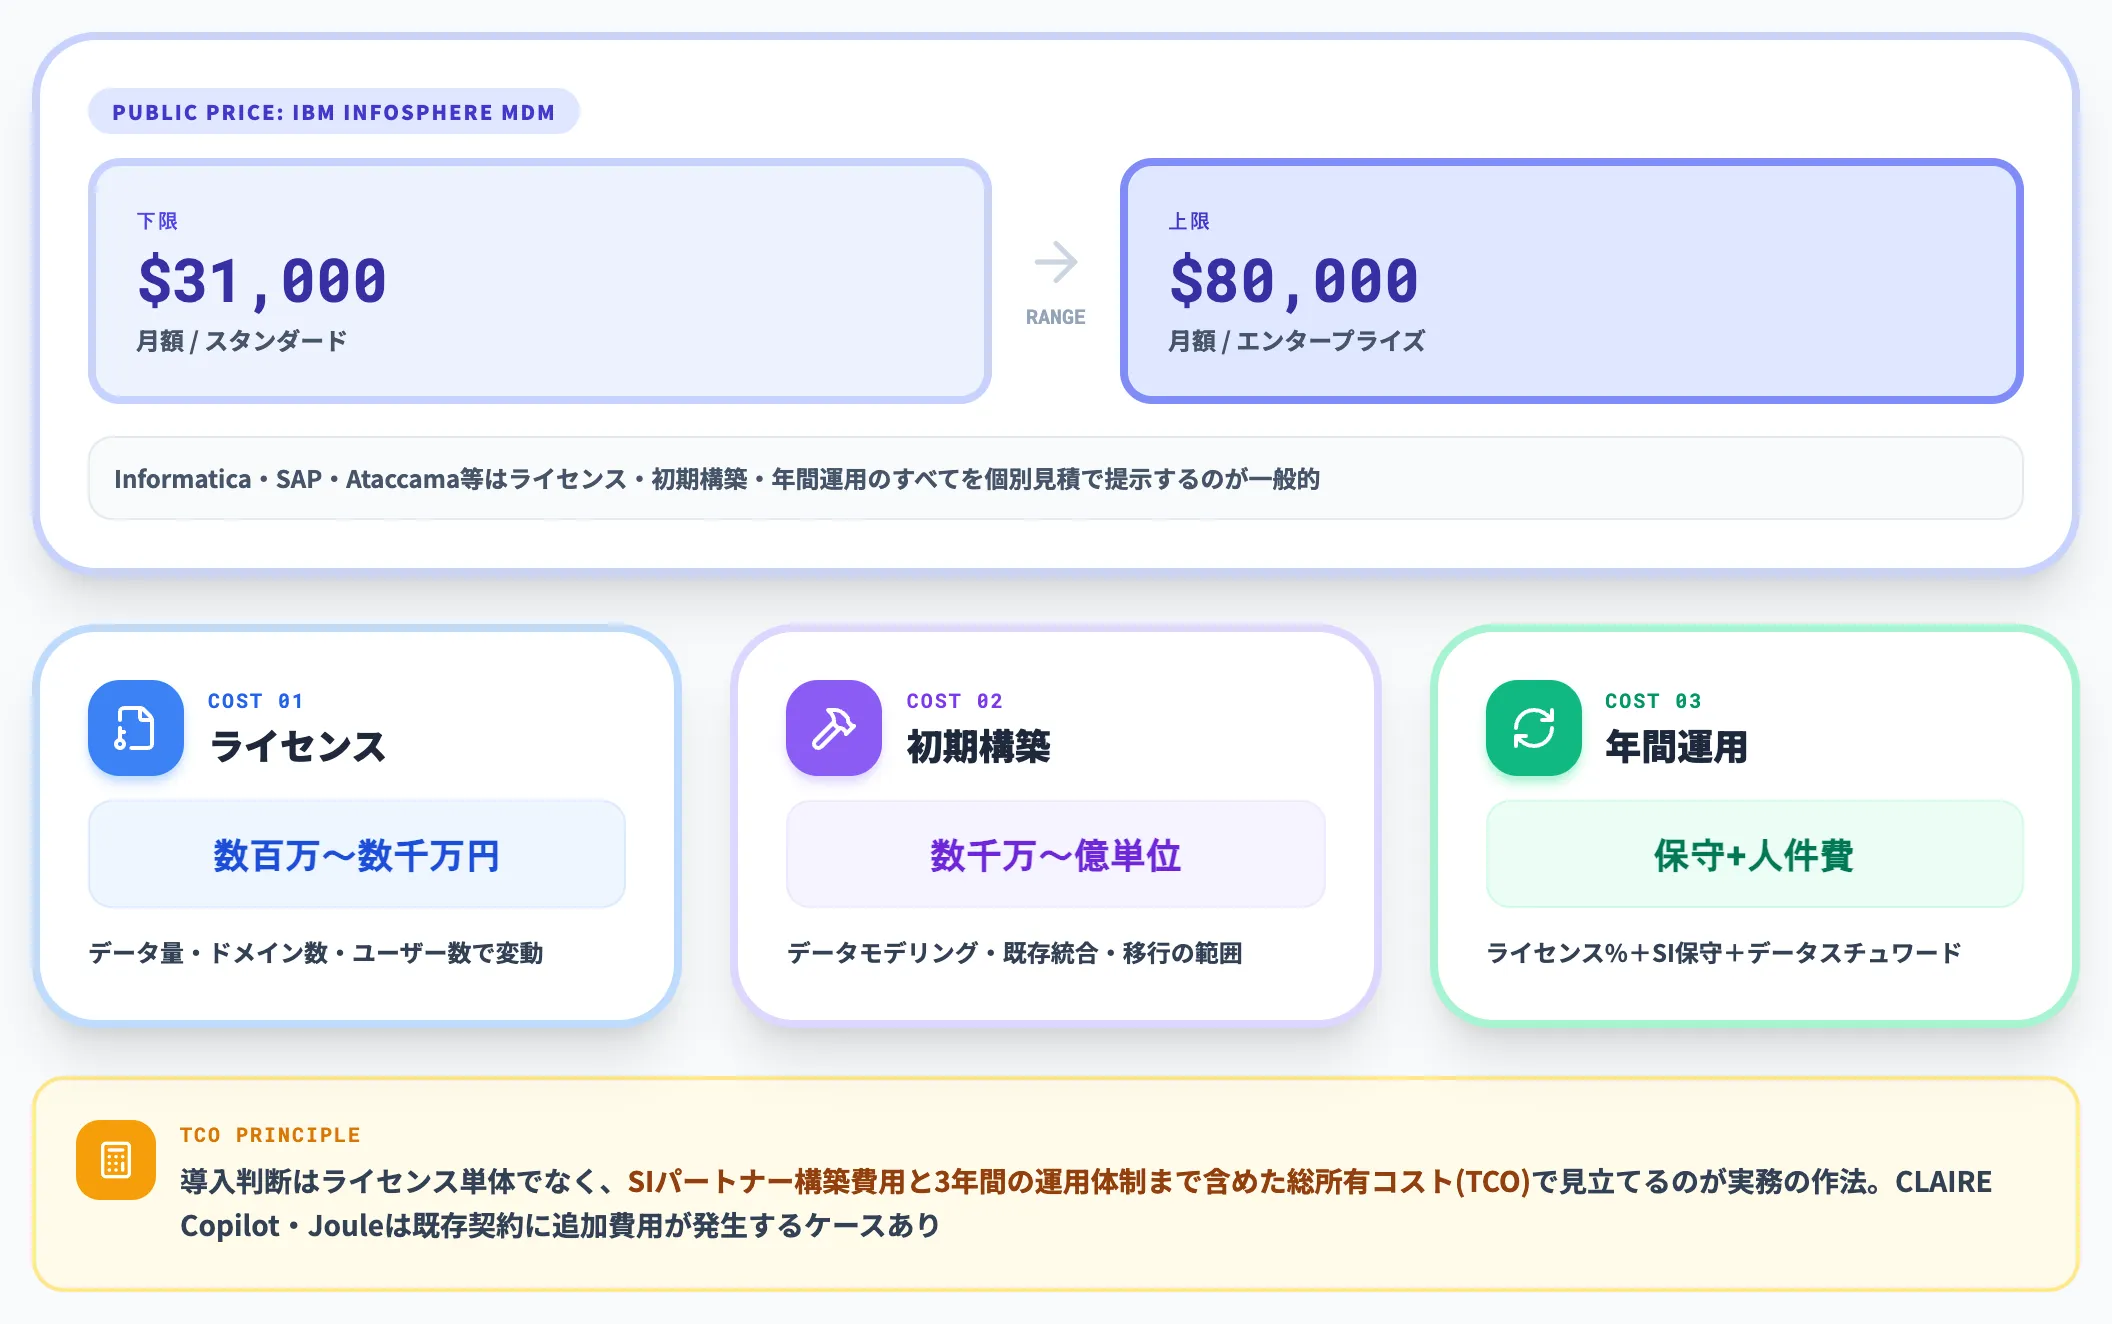Viewport: 2112px width, 1324px height.
Task: Click the 下限 label
Action: point(157,221)
